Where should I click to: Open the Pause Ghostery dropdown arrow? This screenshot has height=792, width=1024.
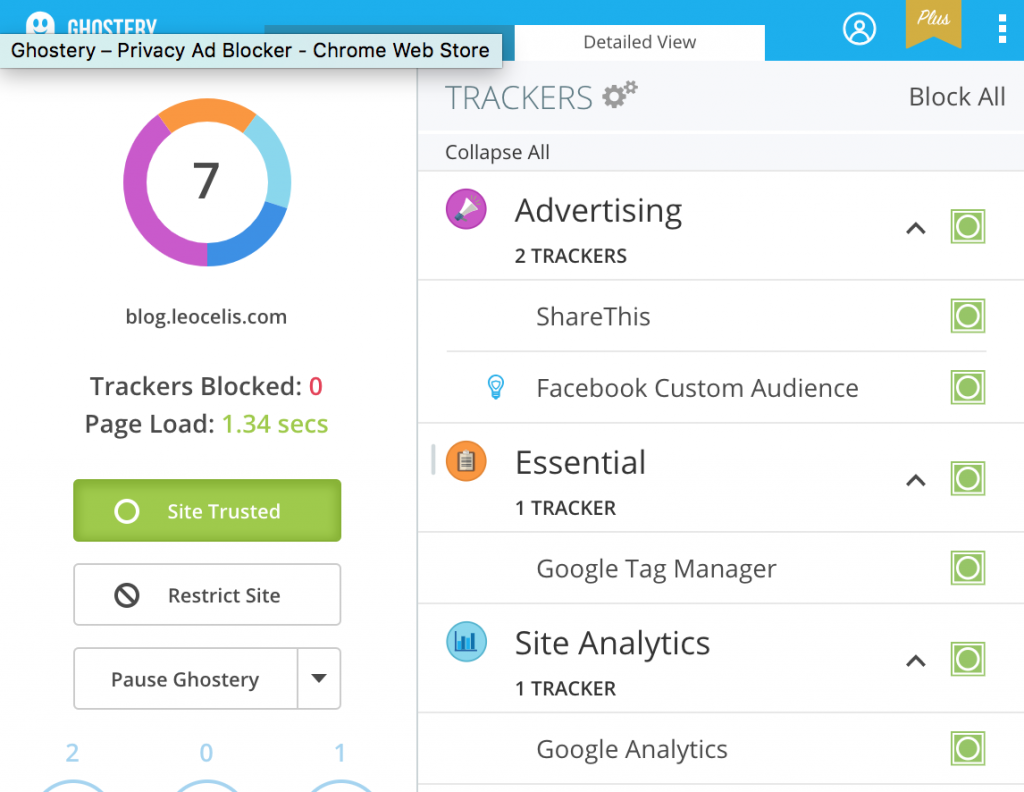319,678
